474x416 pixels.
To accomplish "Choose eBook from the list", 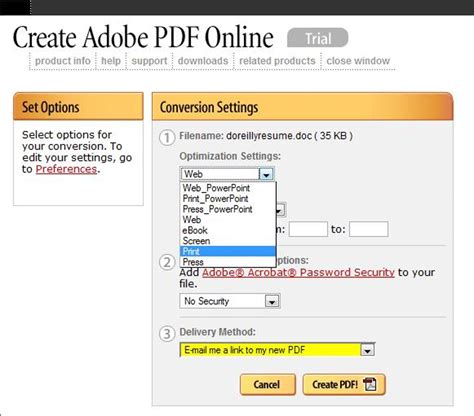I will tap(228, 230).
